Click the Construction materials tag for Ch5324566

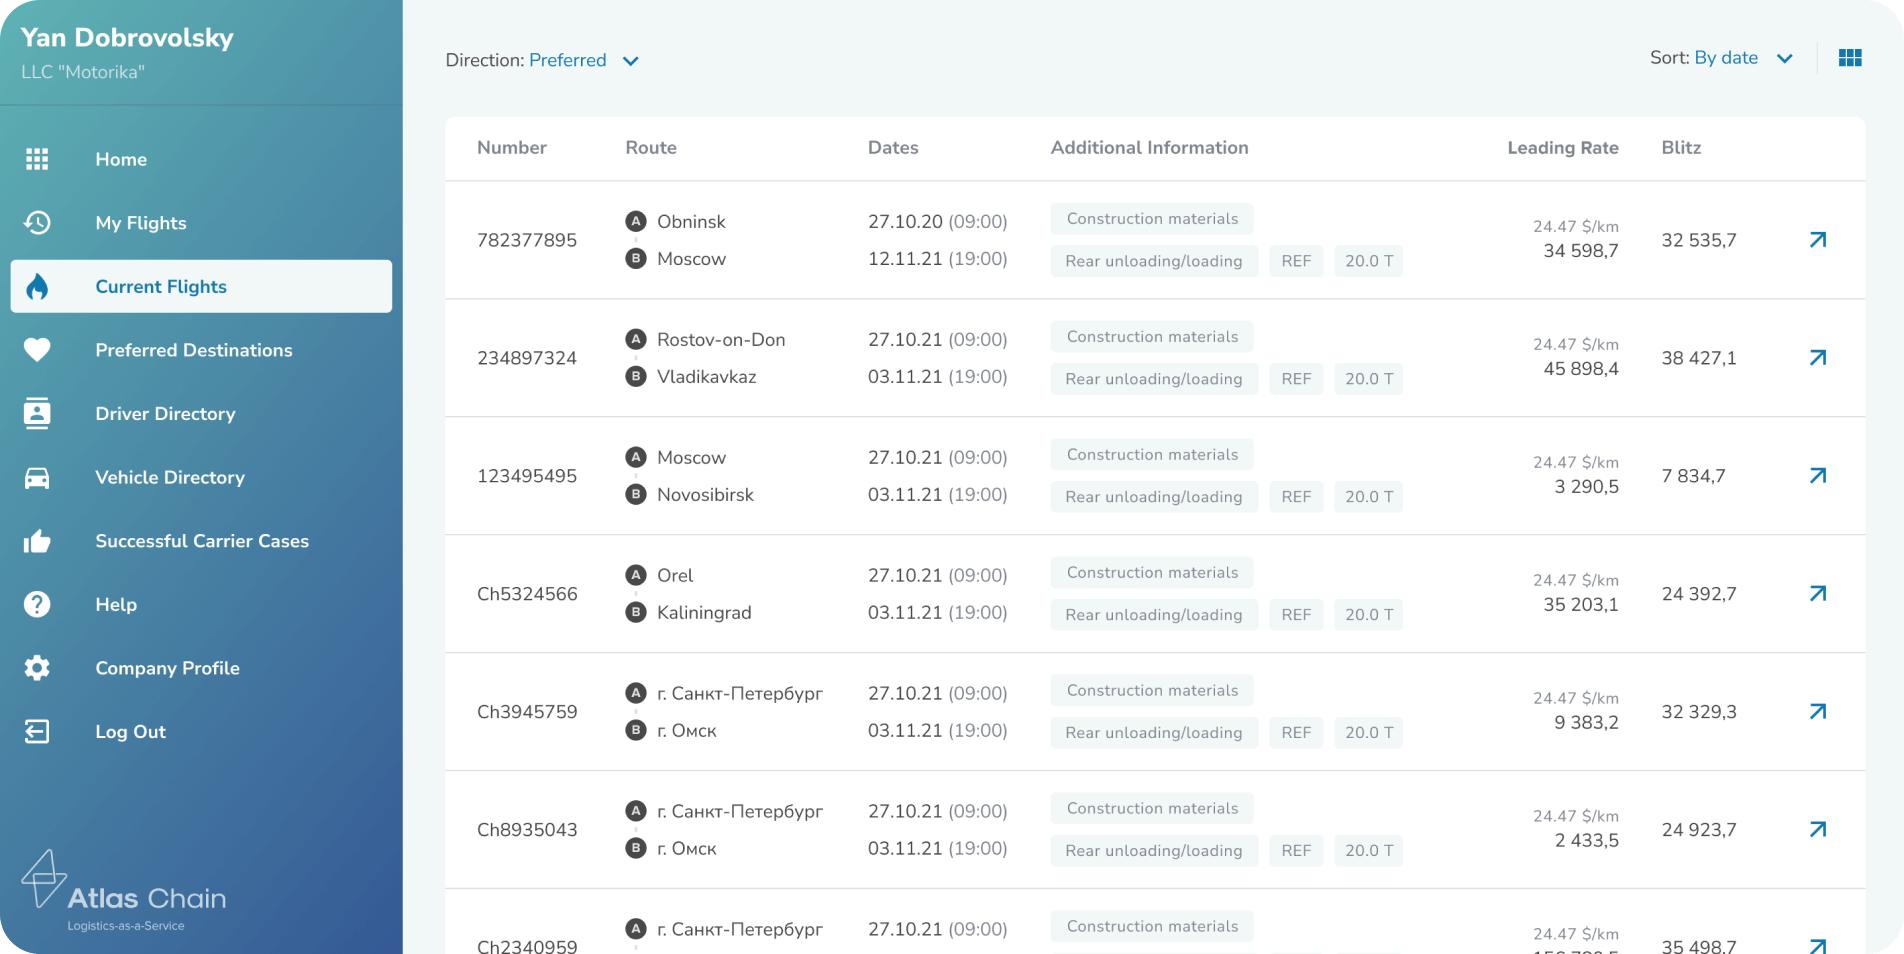point(1151,573)
